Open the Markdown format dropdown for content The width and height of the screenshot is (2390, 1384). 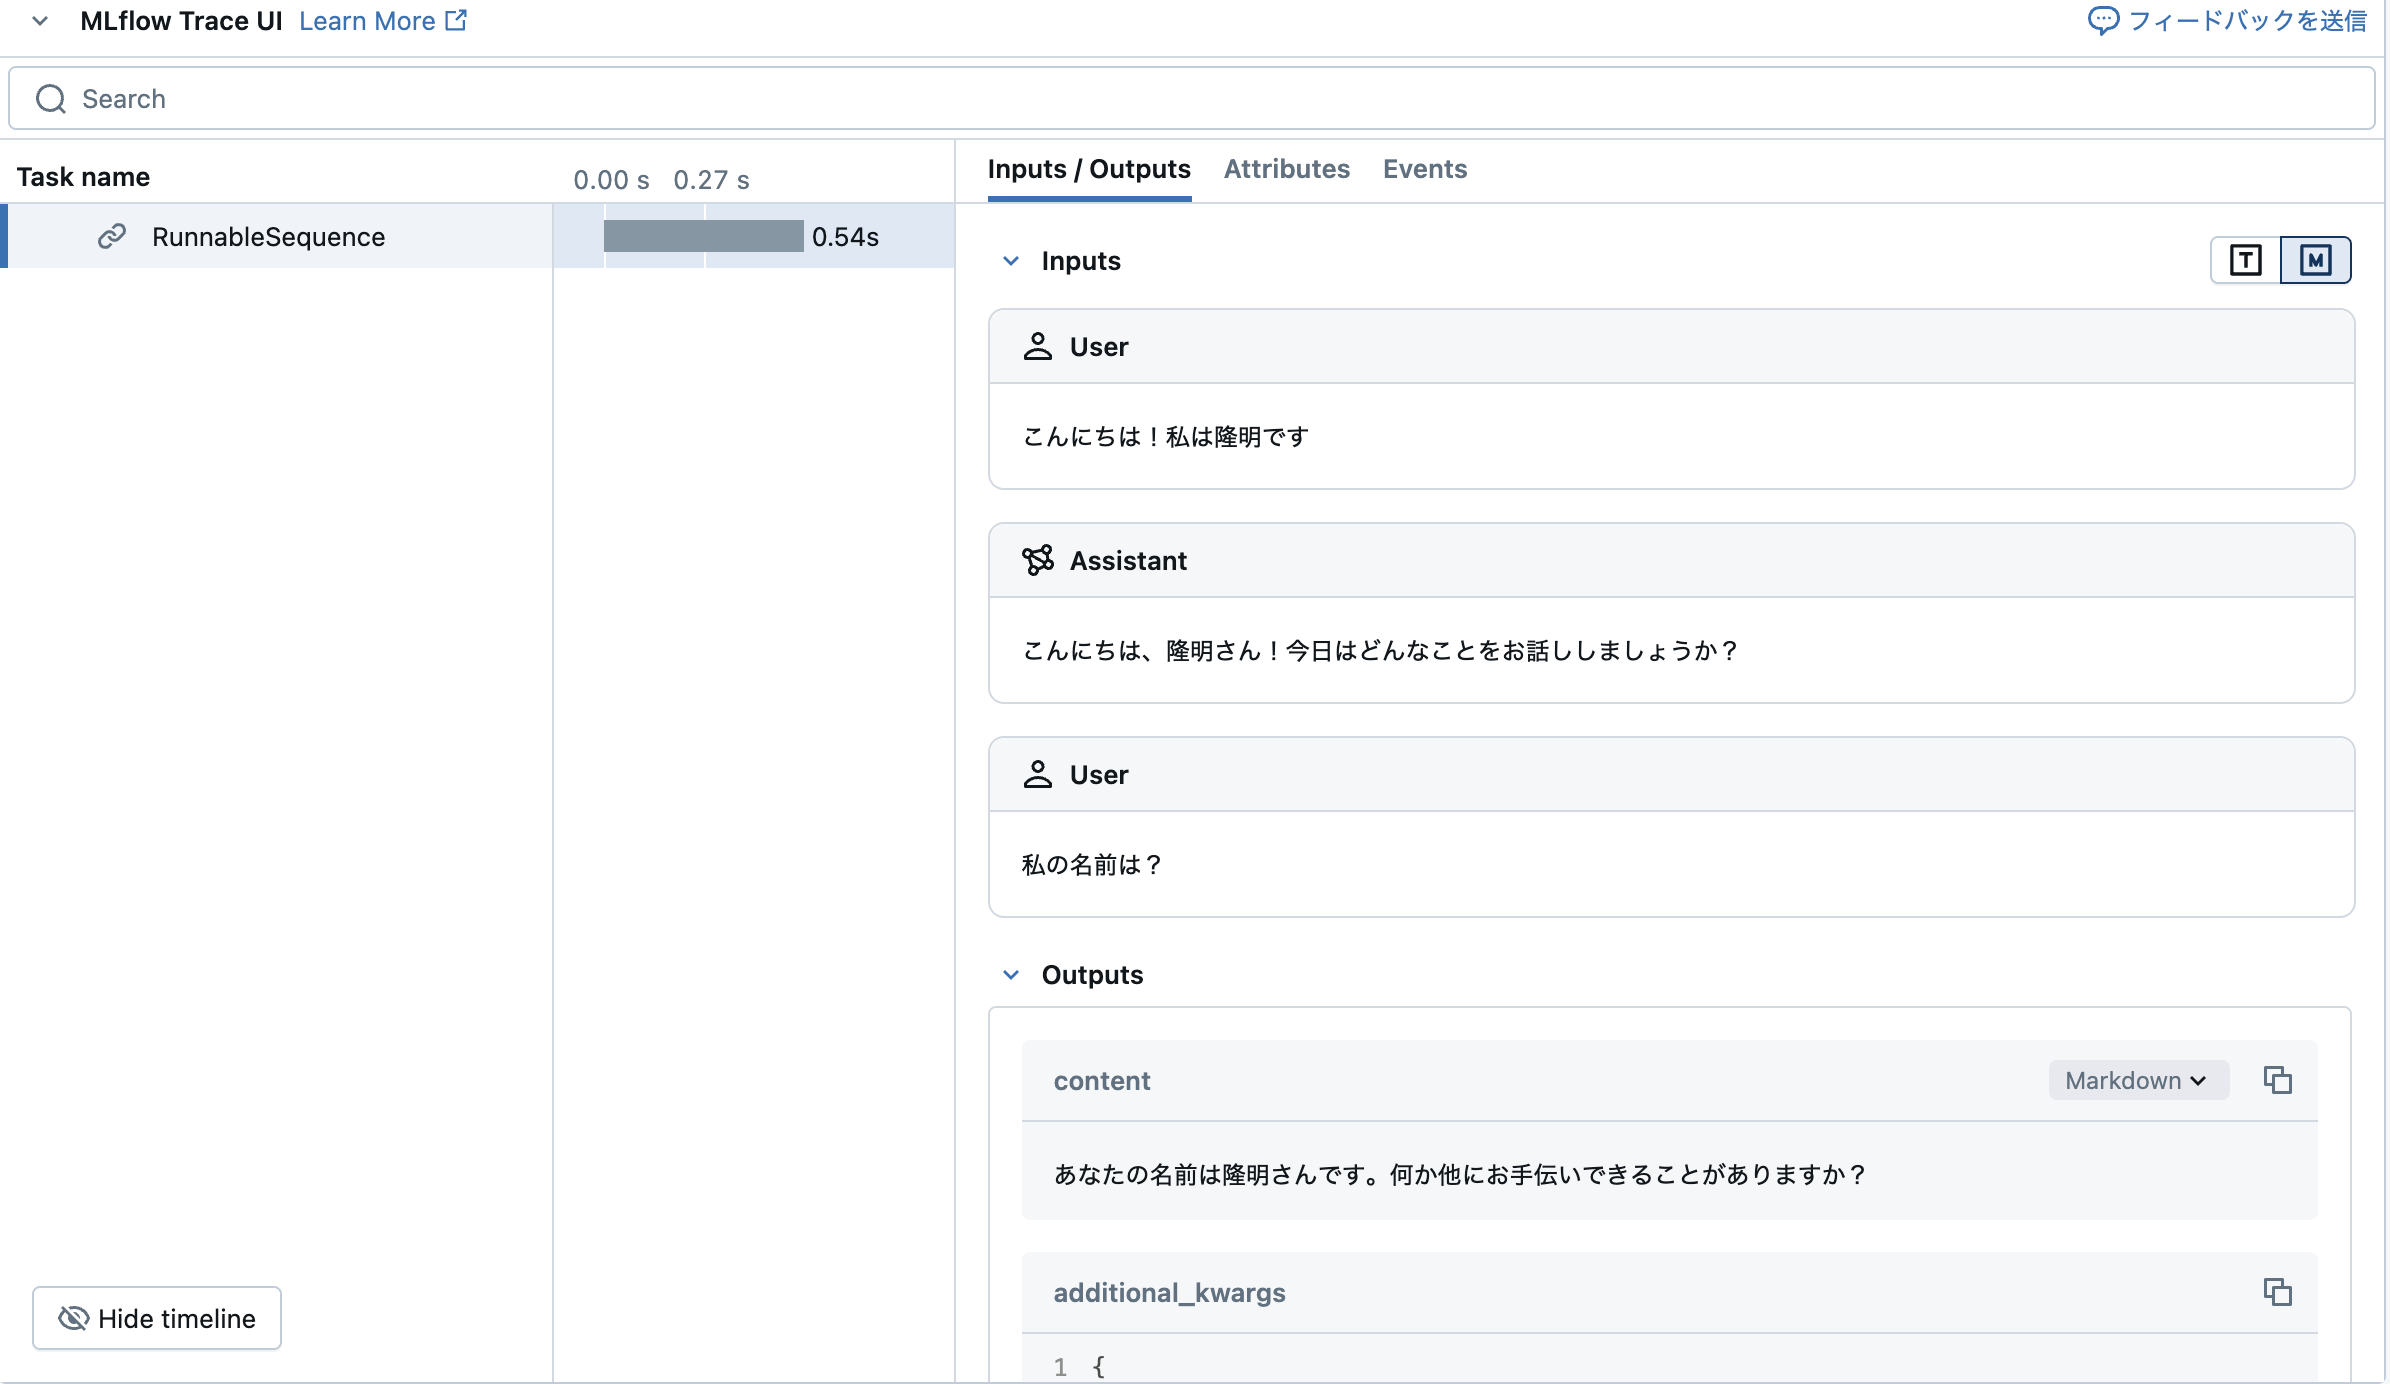2137,1080
